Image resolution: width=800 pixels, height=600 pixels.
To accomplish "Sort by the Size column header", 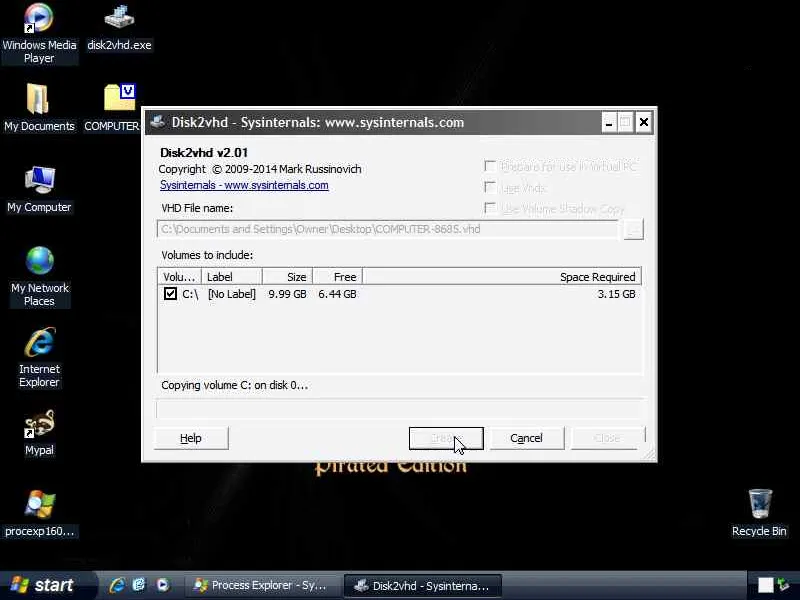I will pyautogui.click(x=287, y=277).
